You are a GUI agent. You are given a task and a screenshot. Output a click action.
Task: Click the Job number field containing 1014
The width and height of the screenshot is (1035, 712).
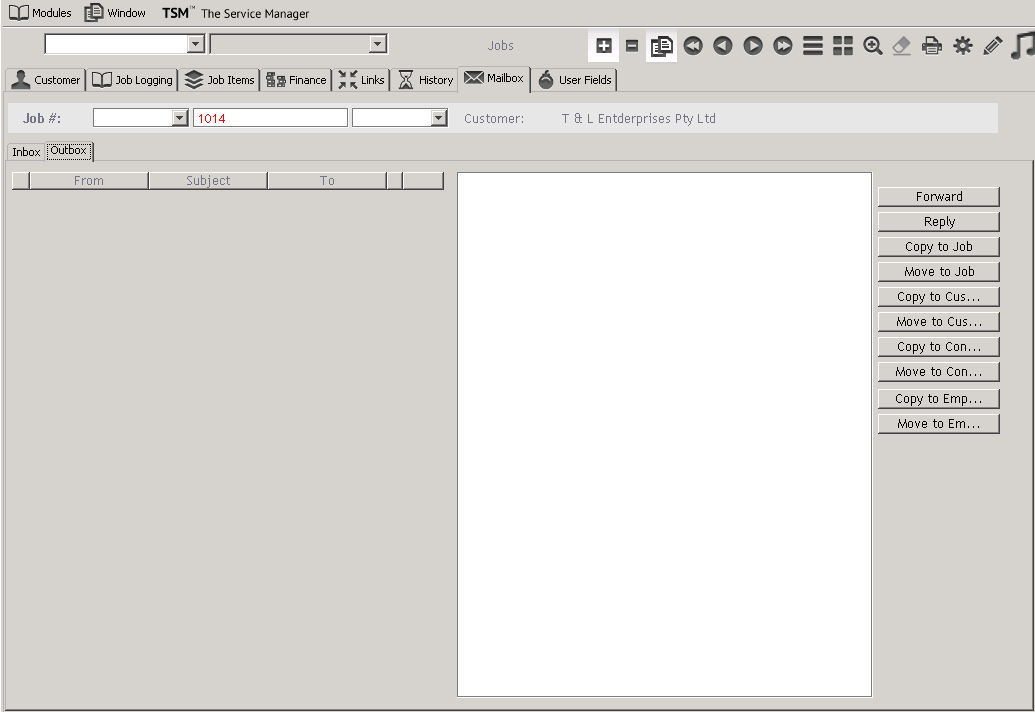270,118
